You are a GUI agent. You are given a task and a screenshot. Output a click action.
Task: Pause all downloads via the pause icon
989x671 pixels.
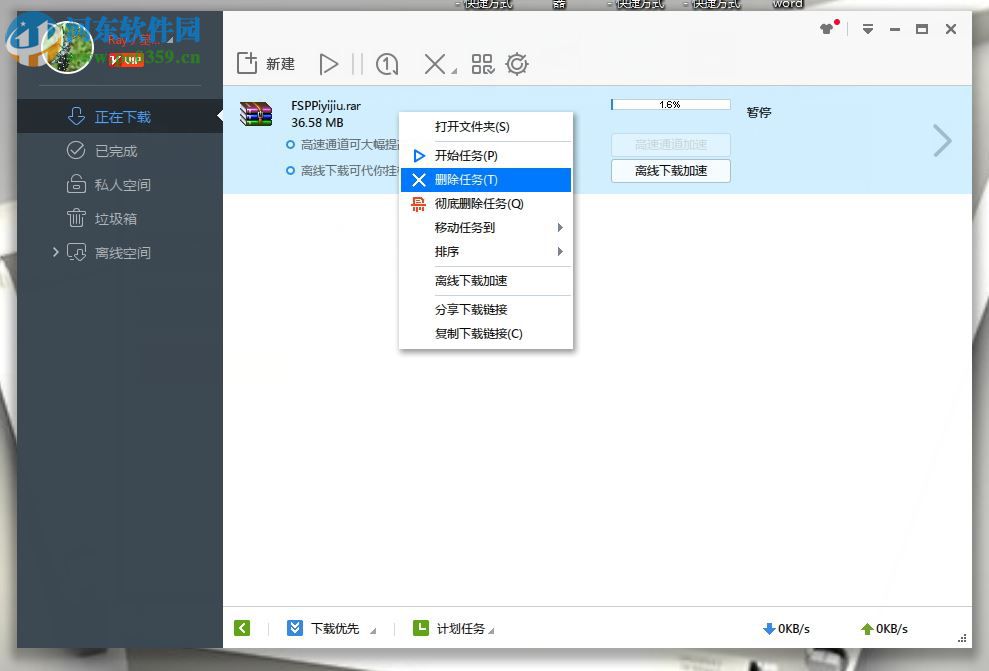359,63
